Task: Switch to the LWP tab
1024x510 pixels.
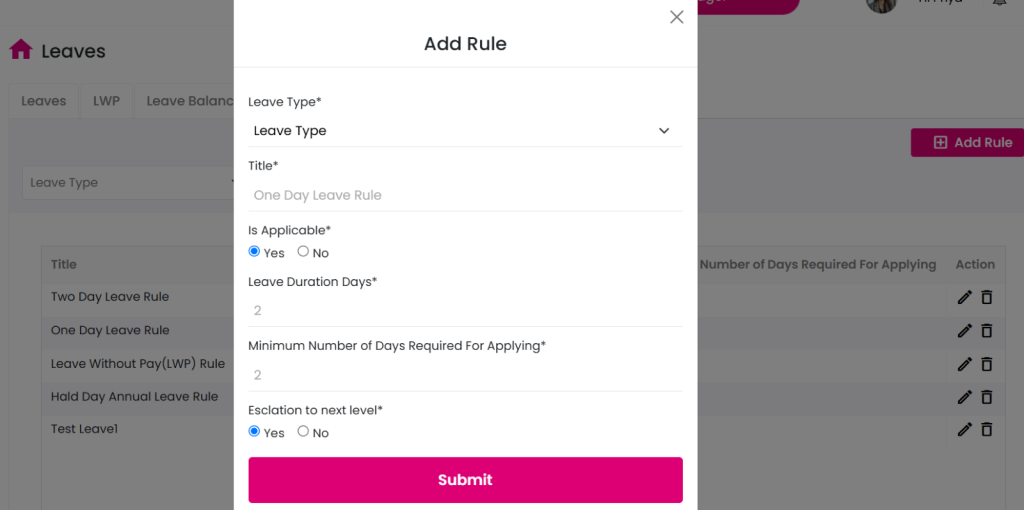Action: tap(106, 101)
